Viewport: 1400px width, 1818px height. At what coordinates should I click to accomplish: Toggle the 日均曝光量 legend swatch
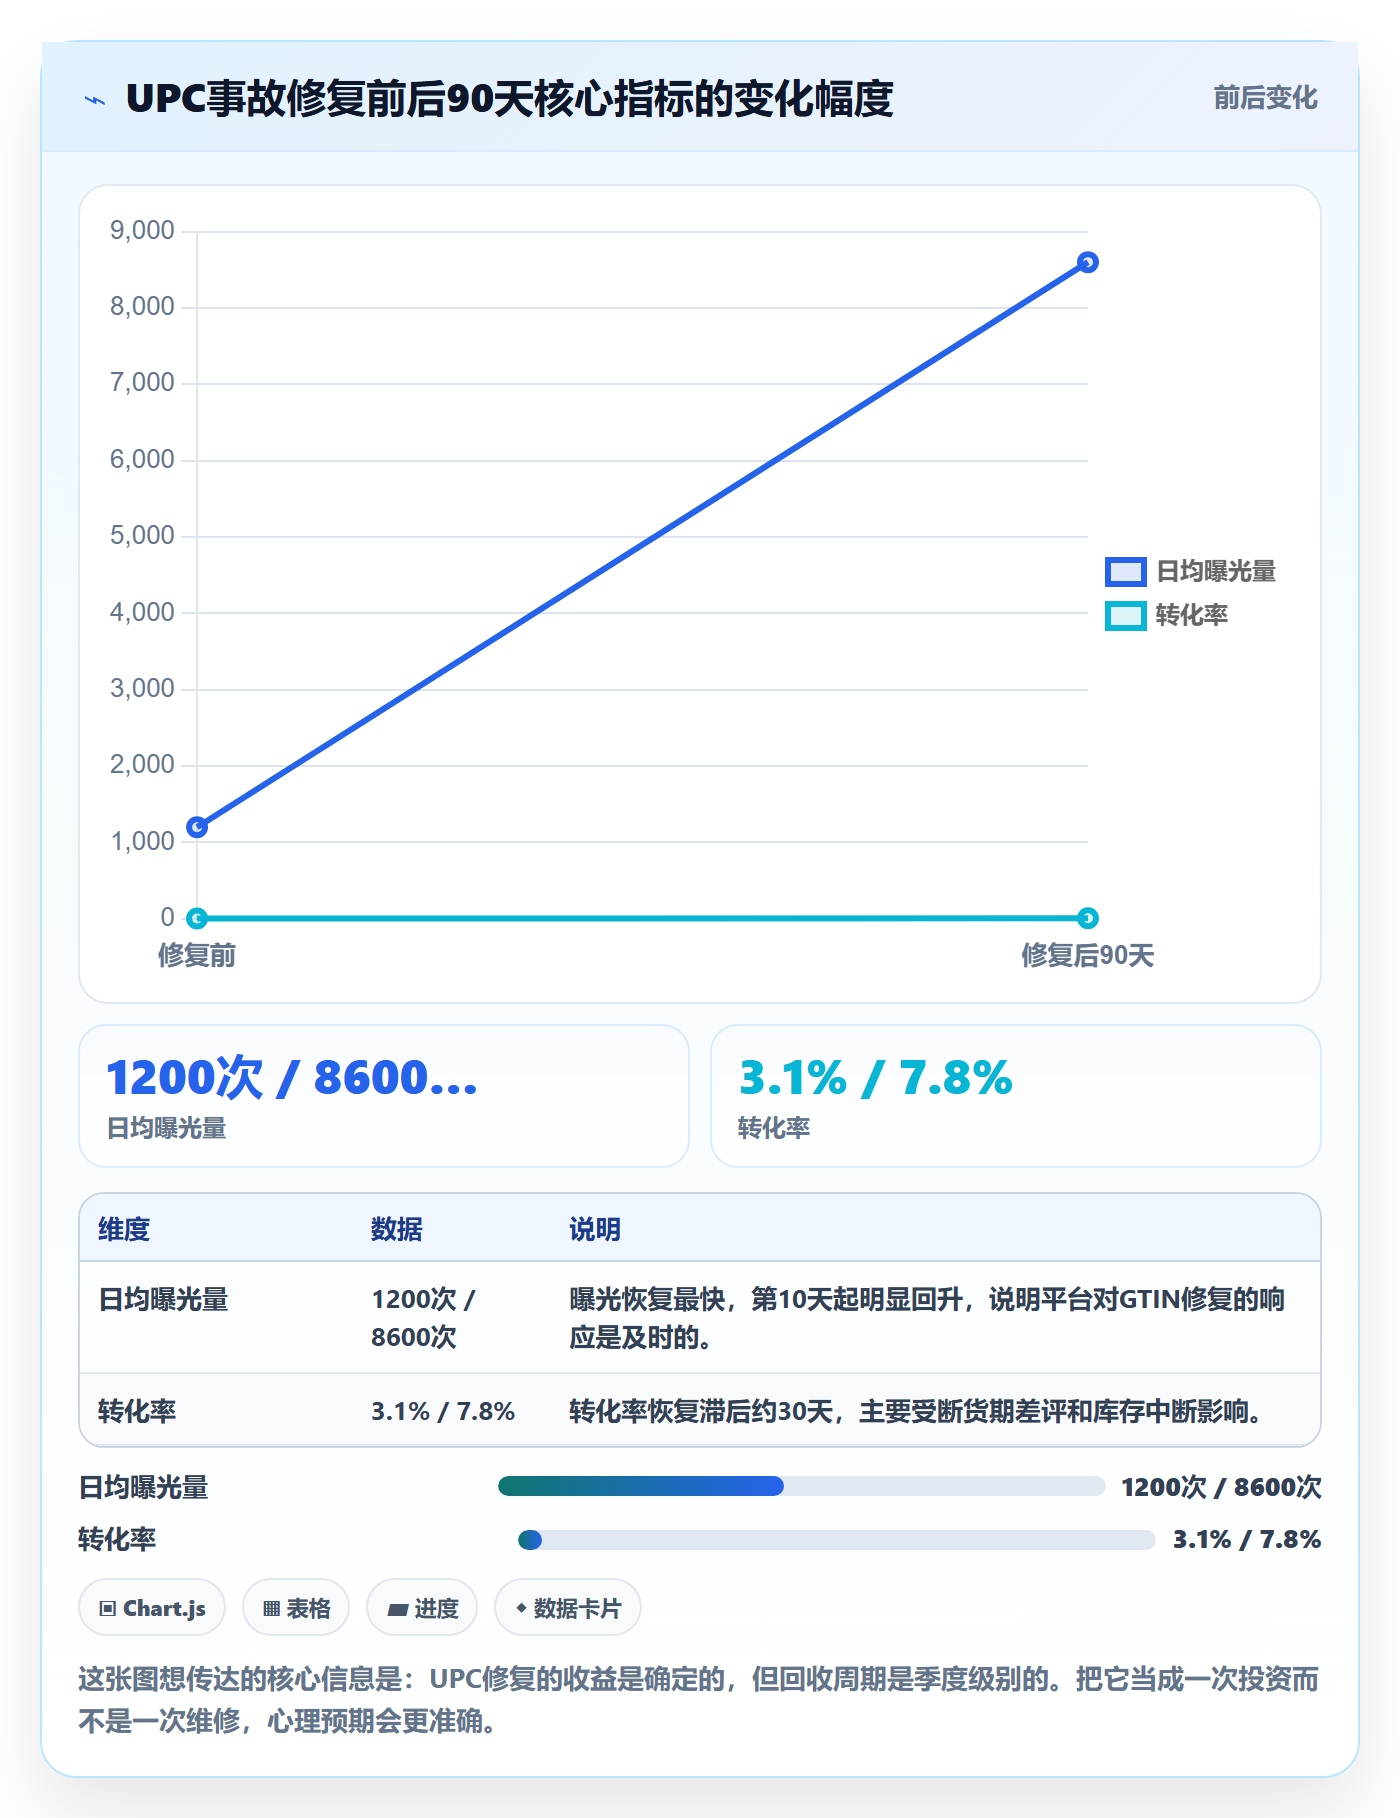click(x=1125, y=572)
